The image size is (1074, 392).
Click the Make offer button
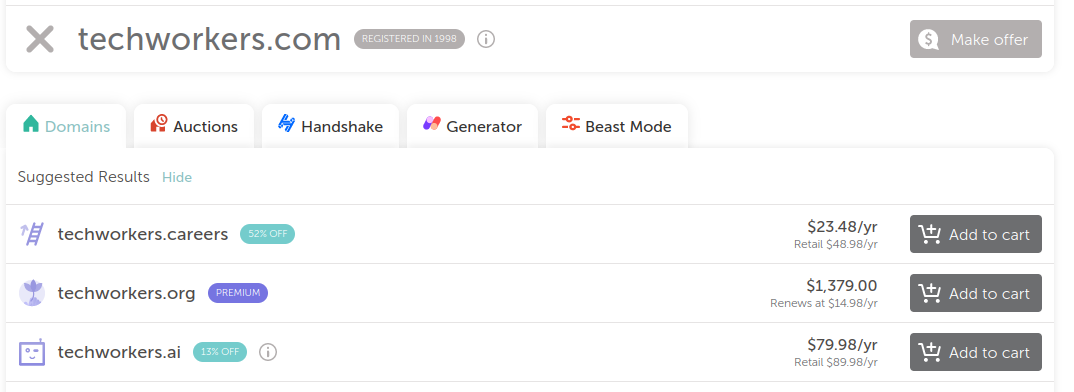click(975, 39)
